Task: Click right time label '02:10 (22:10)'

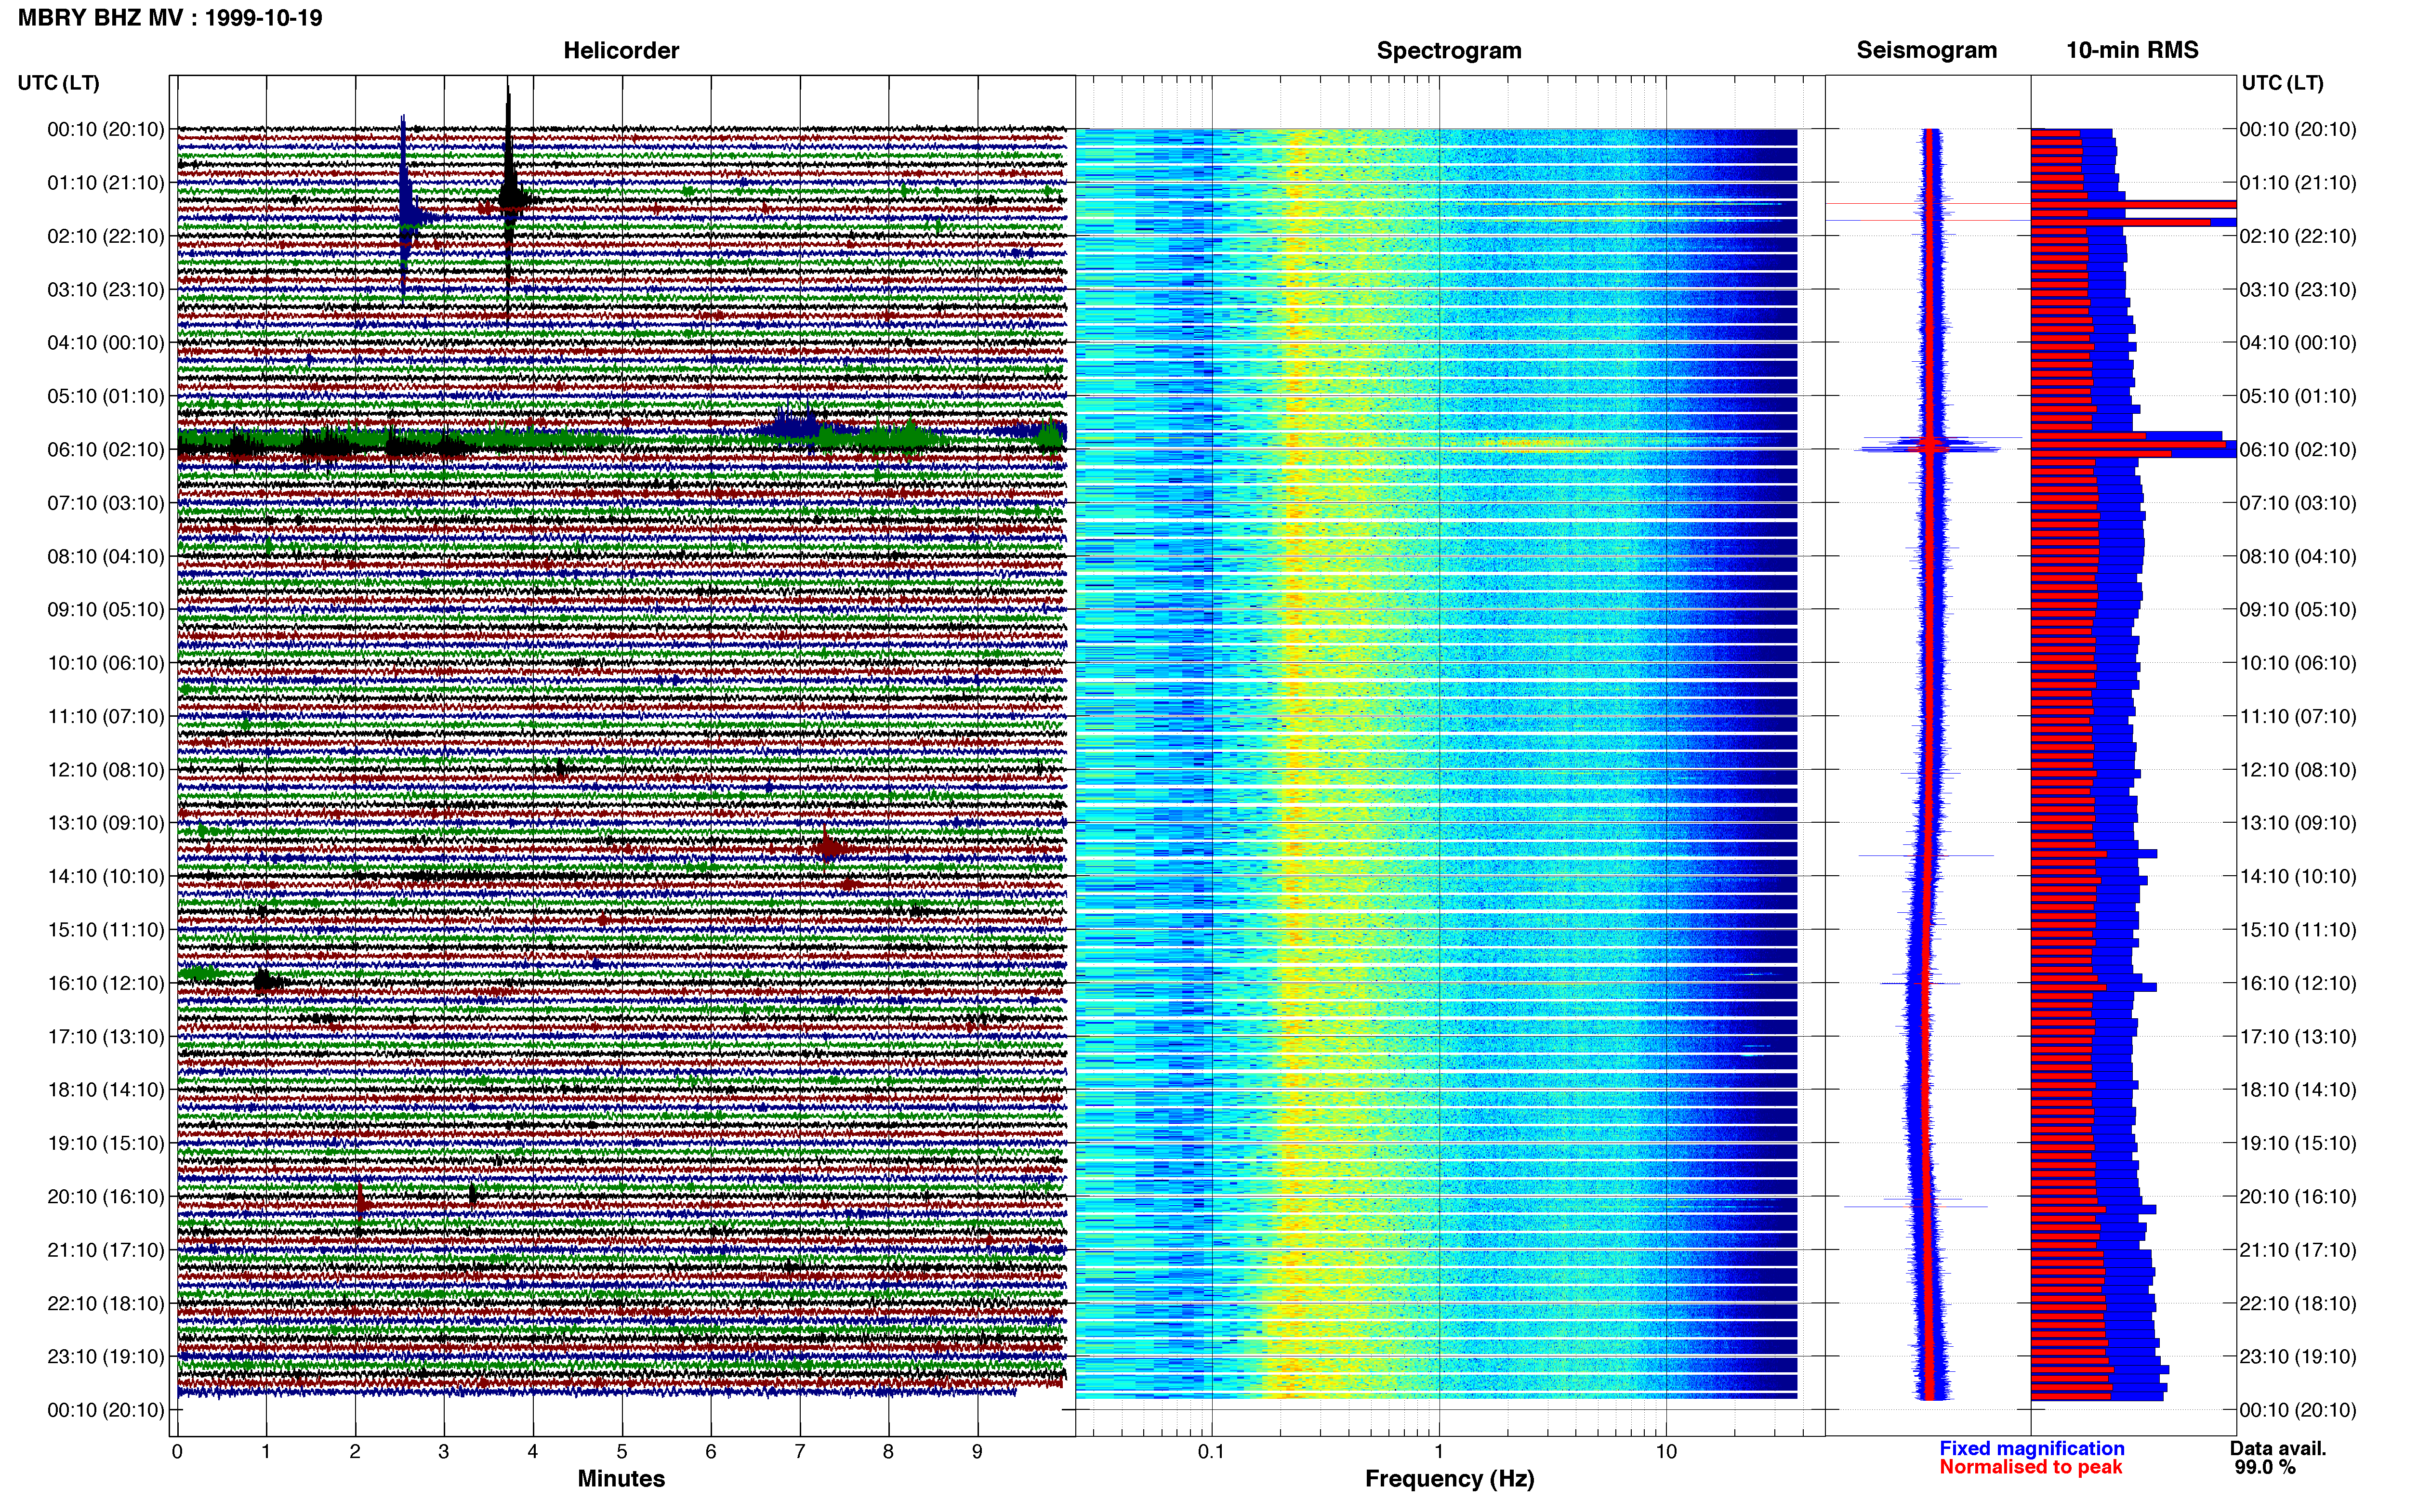Action: point(2298,236)
